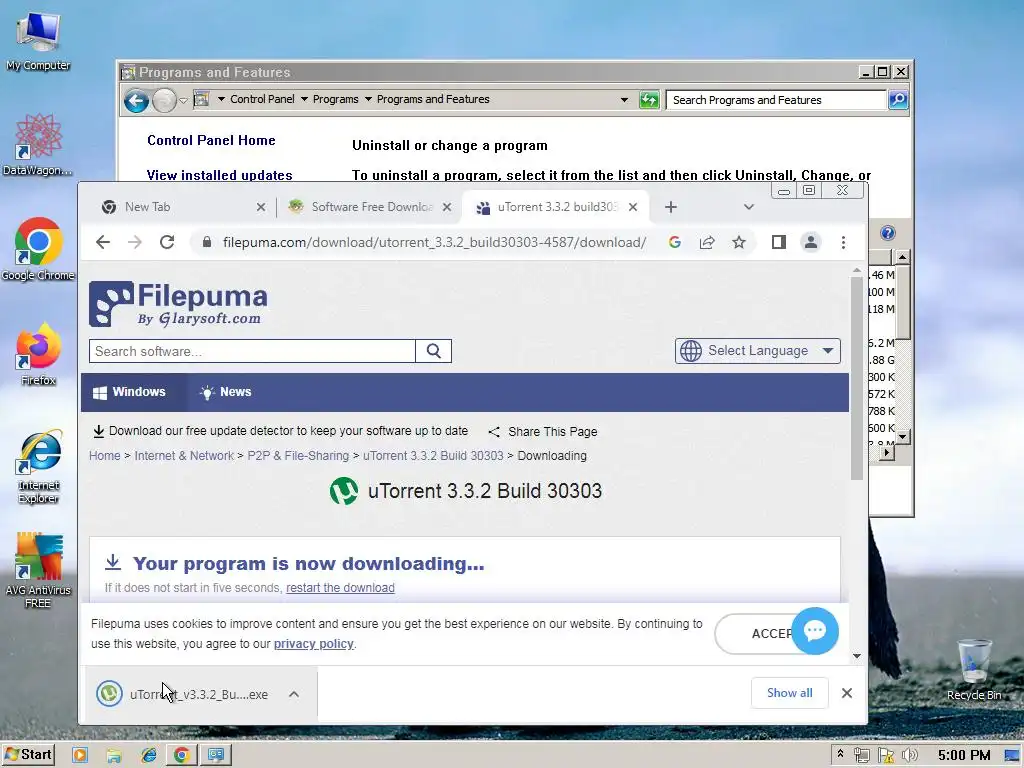Open Internet Explorer from taskbar

pos(148,755)
